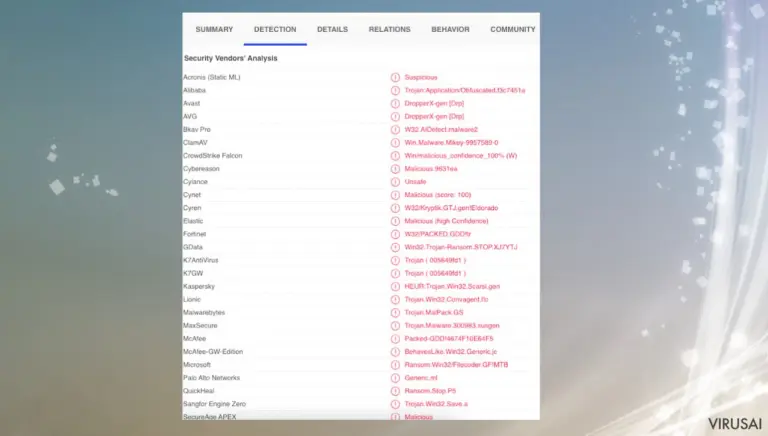Click the alert icon for Microsoft Ransom detection
The height and width of the screenshot is (436, 768).
tap(395, 365)
